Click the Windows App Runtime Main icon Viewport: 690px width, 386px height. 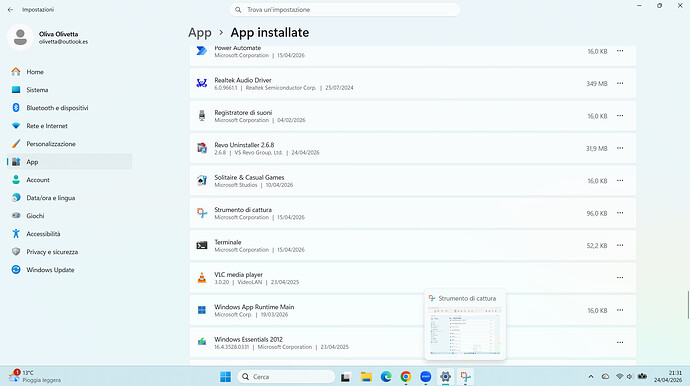(202, 310)
